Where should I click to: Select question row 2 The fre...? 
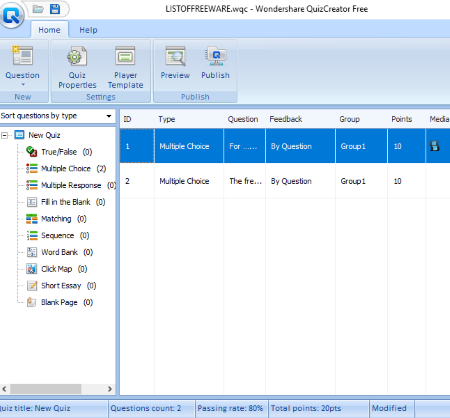click(x=285, y=181)
